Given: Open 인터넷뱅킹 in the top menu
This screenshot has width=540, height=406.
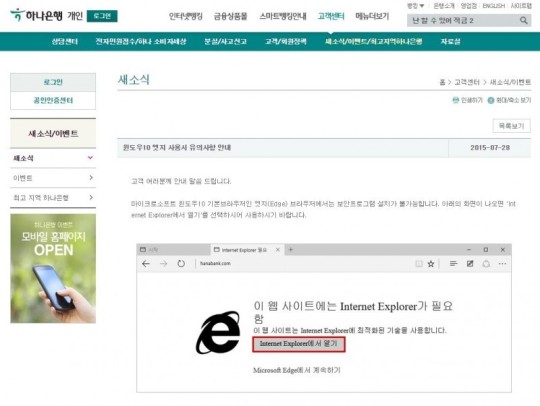Looking at the screenshot, I should (x=186, y=16).
